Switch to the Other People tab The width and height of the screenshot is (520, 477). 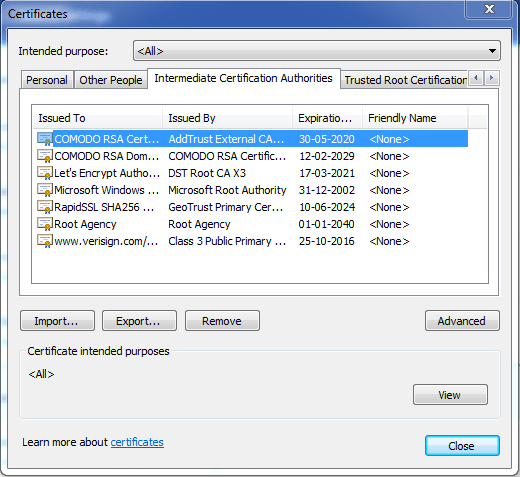click(111, 80)
